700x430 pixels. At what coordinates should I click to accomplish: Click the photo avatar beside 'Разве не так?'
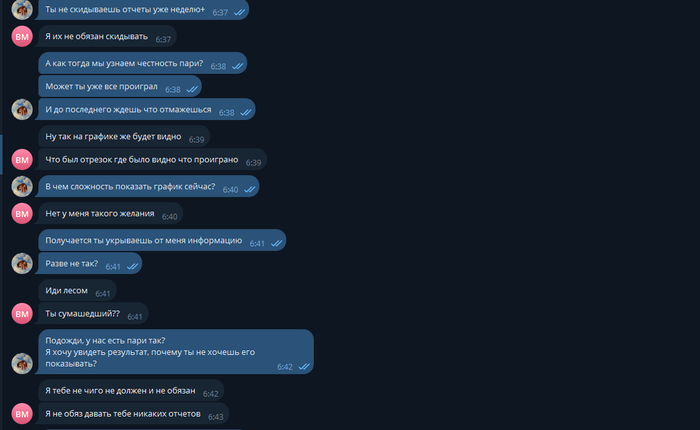click(x=22, y=263)
